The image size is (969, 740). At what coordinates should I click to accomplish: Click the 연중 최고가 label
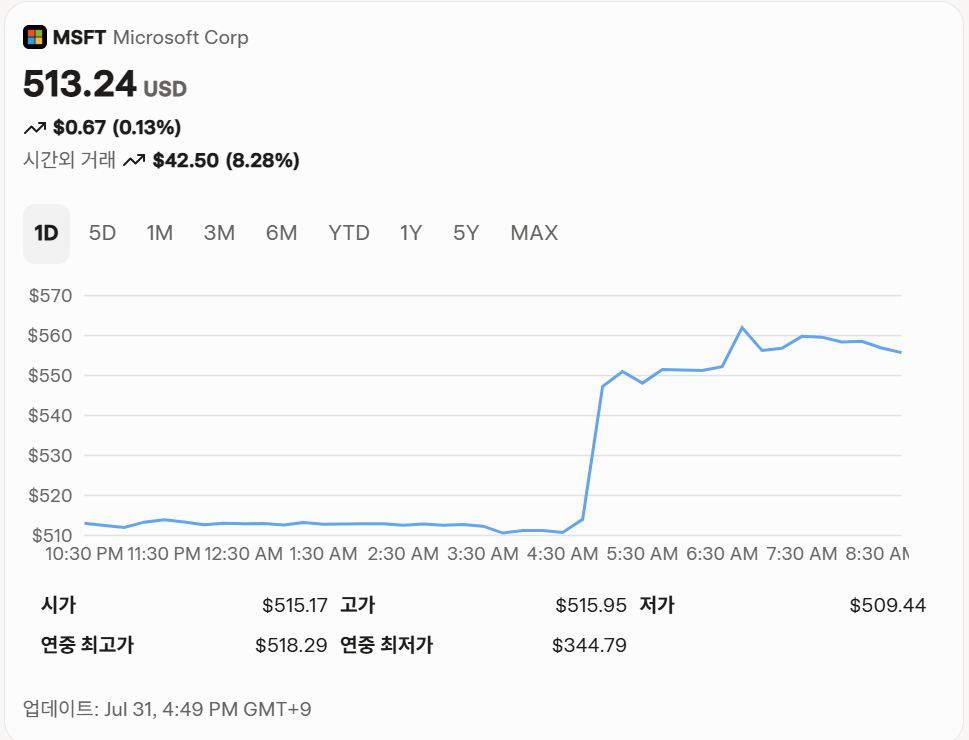pos(88,645)
